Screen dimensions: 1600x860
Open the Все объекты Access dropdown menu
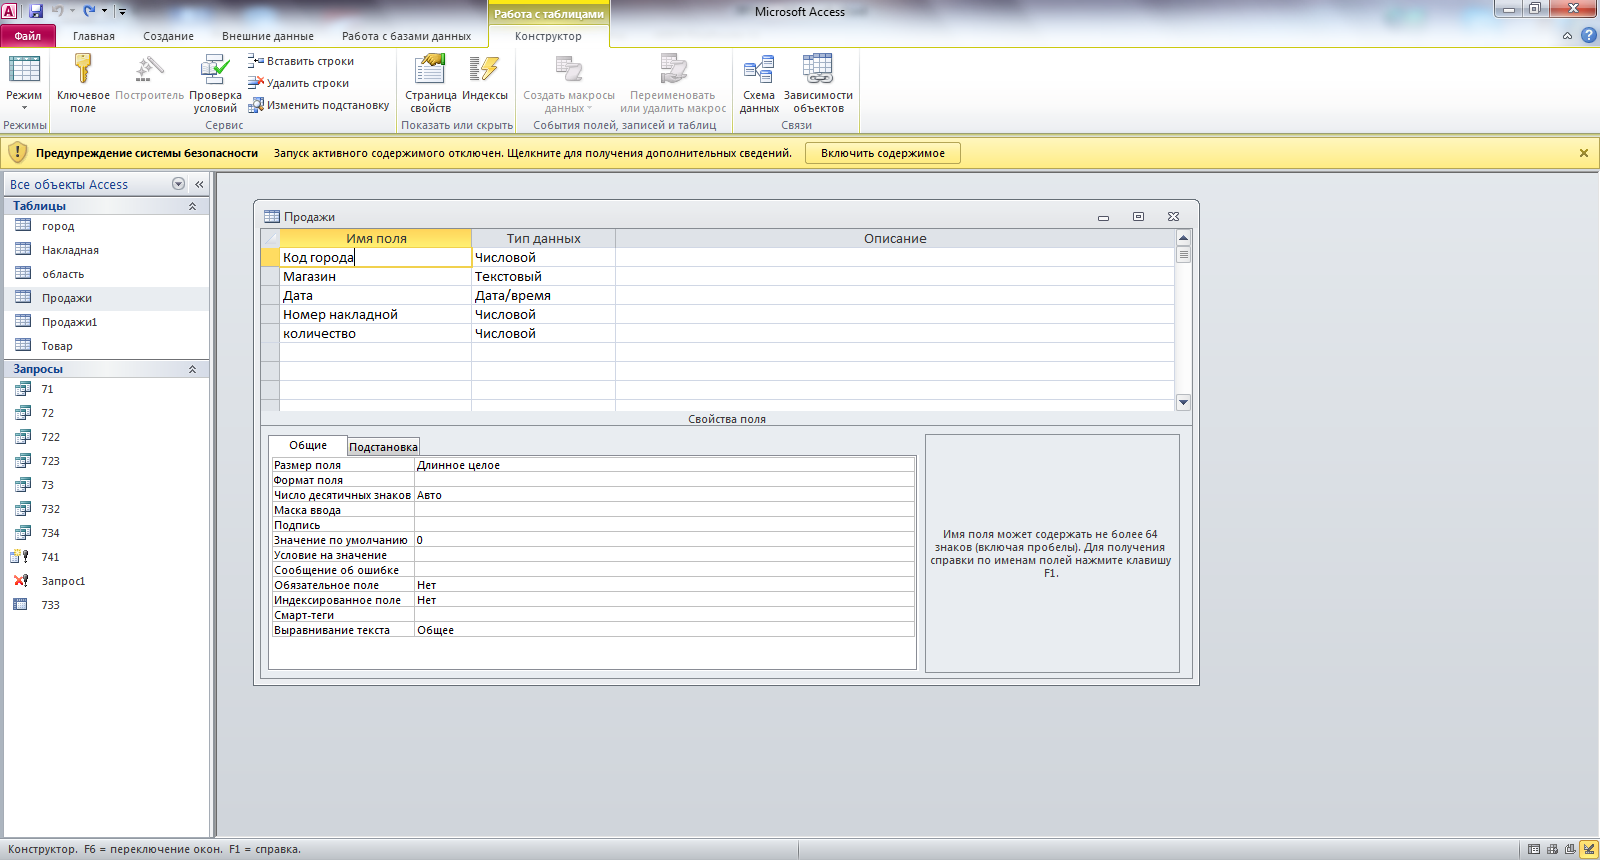178,184
